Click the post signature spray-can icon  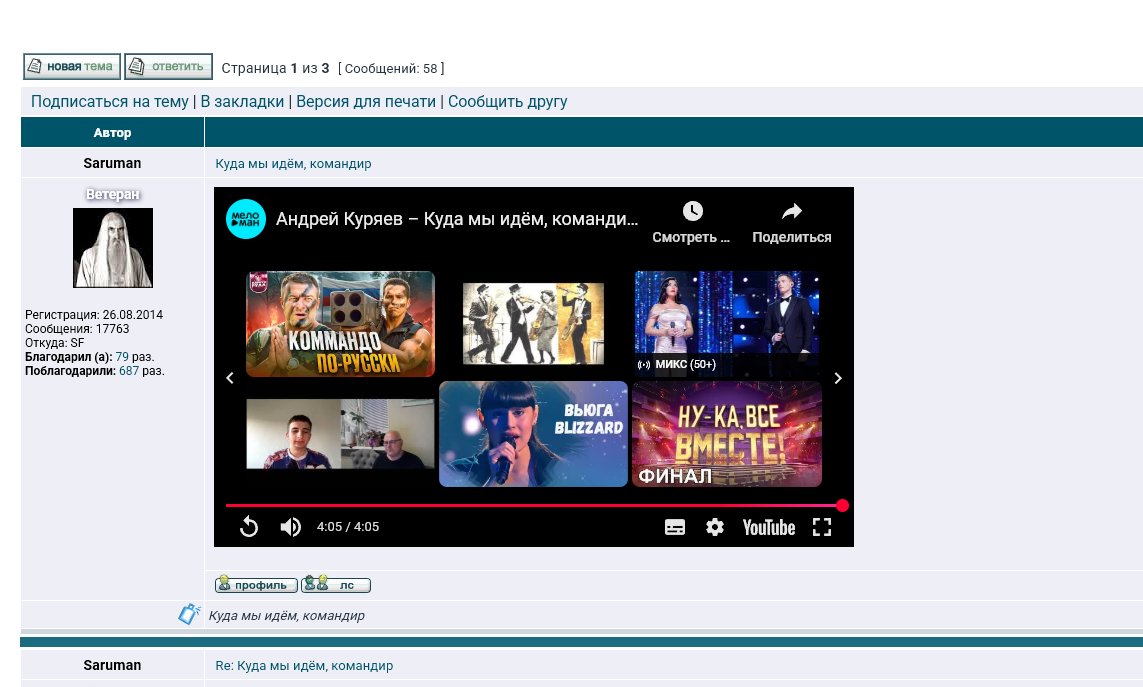point(190,614)
